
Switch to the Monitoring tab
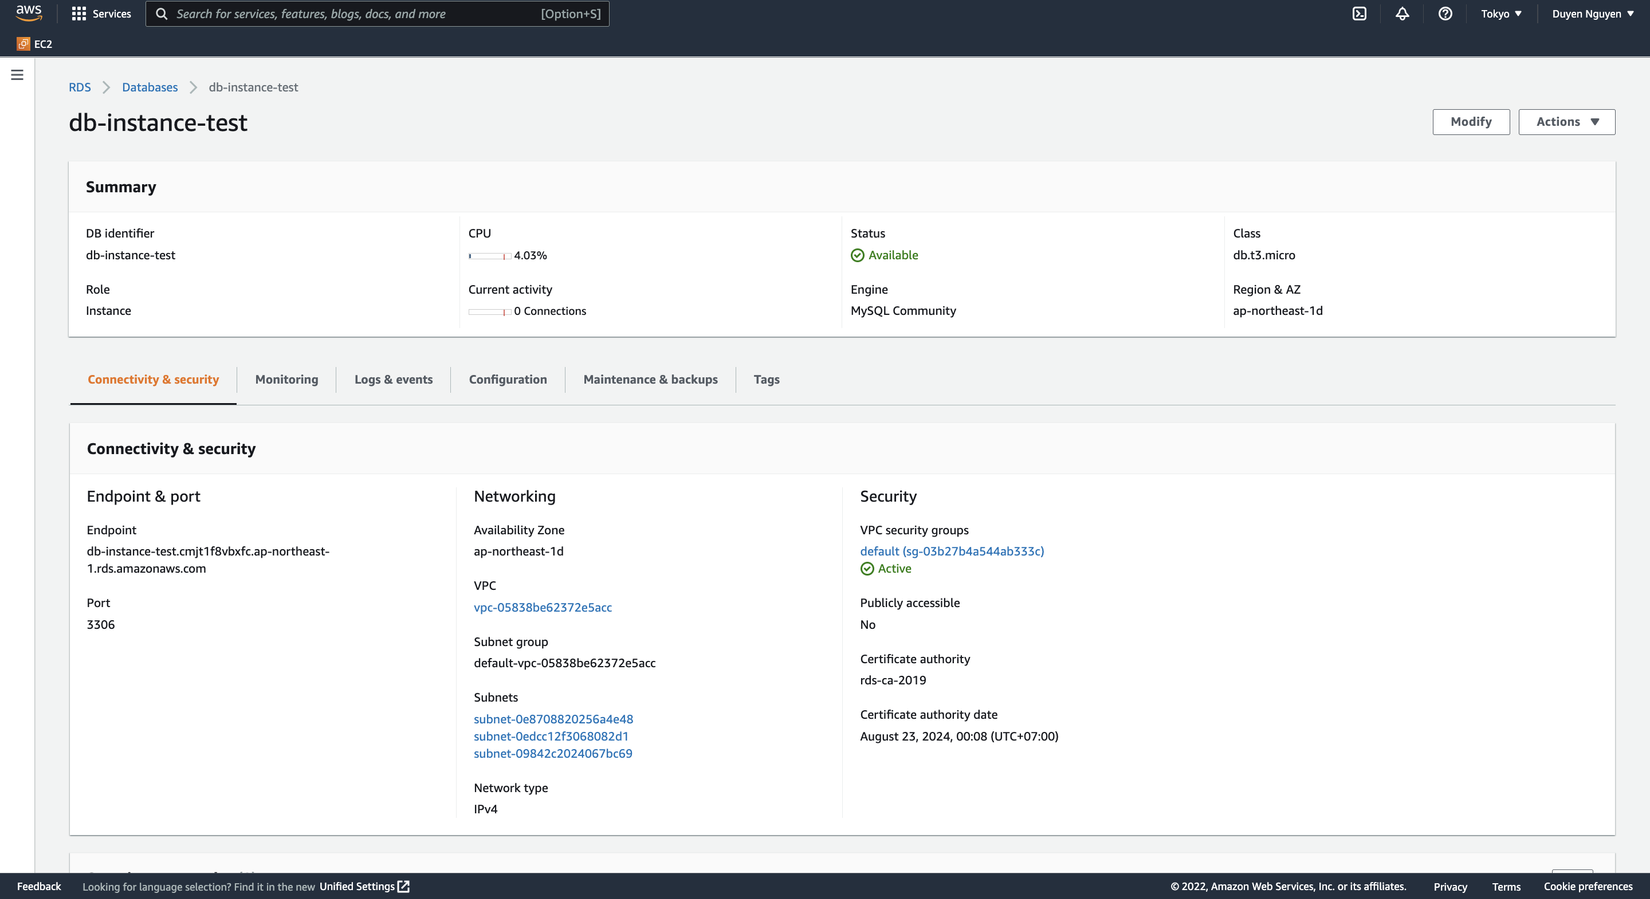[x=286, y=380]
